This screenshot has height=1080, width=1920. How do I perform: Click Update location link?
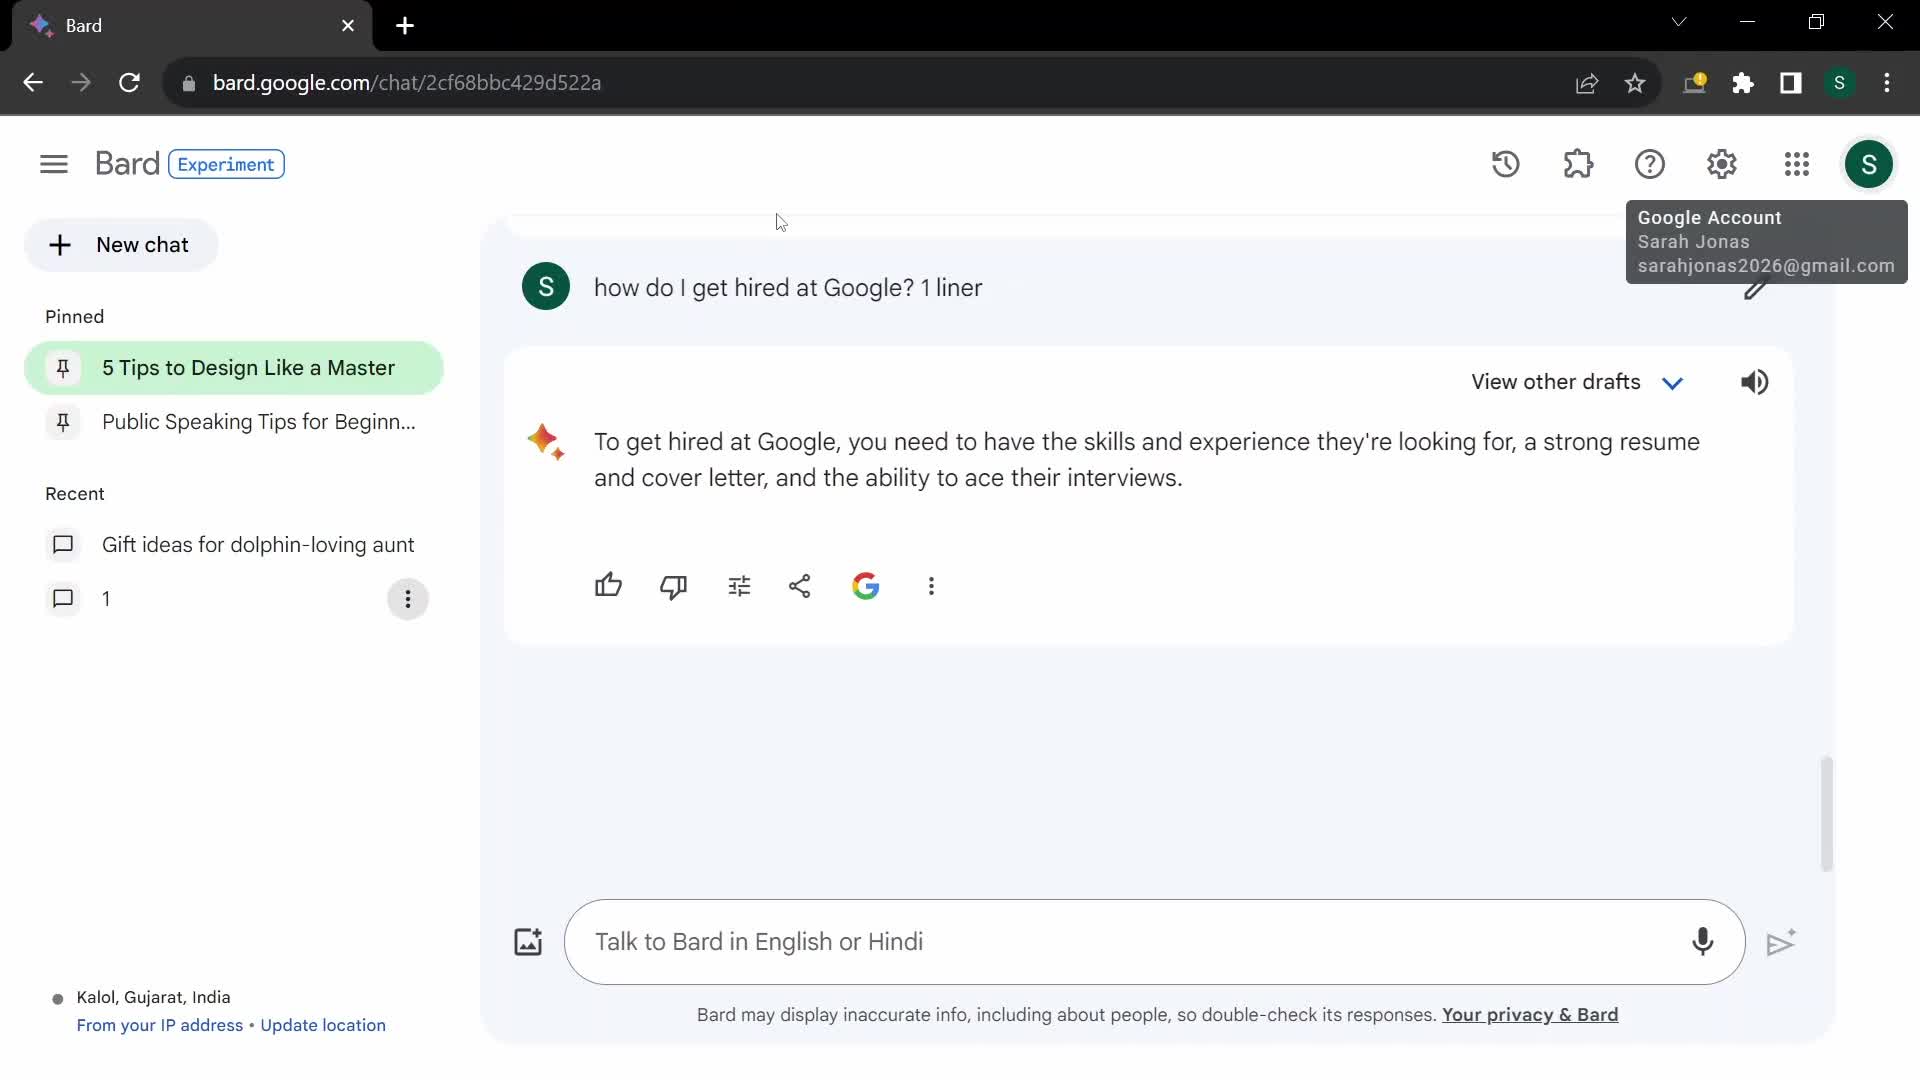pyautogui.click(x=323, y=1025)
